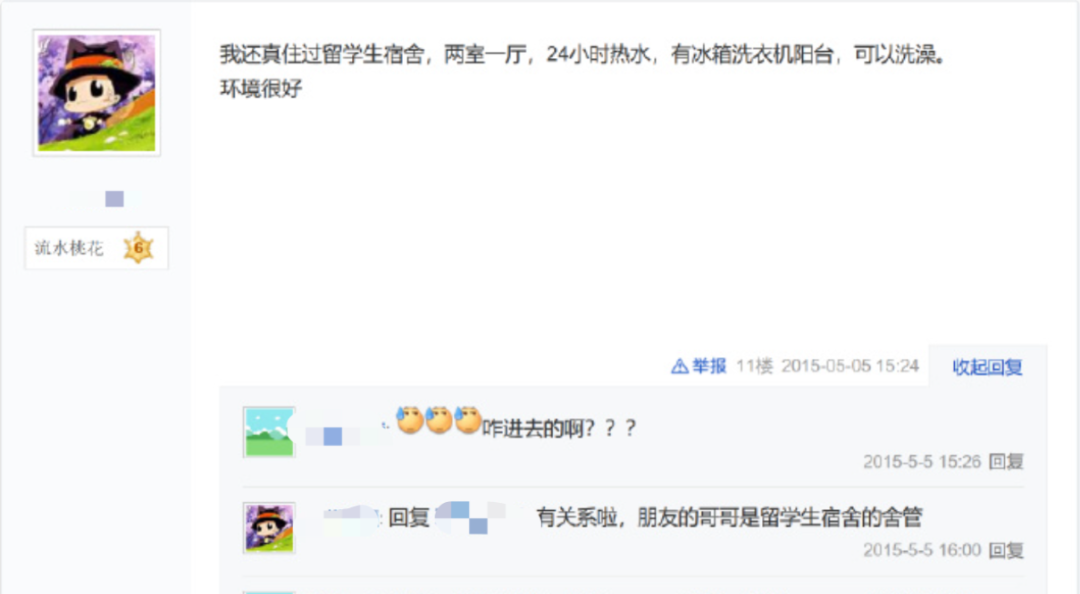Open the 流水桃花 member title badge

click(96, 248)
